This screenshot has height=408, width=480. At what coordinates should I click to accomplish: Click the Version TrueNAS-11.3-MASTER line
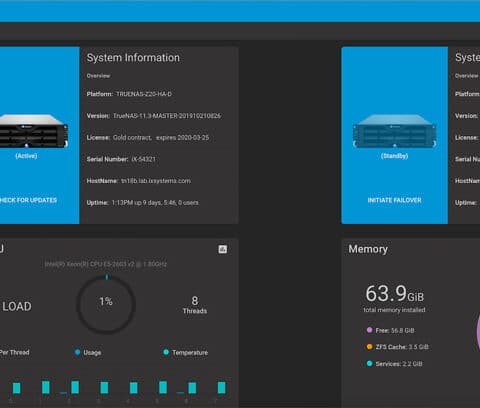tap(154, 116)
